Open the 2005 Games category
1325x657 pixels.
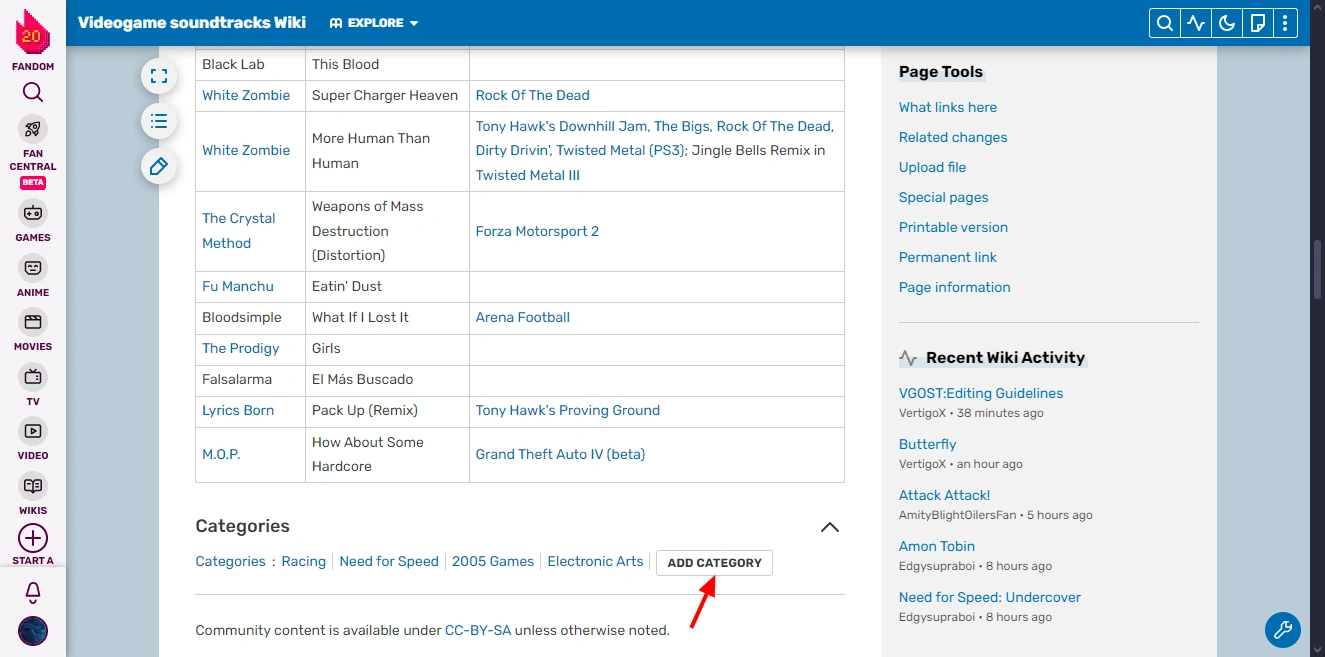click(x=493, y=562)
